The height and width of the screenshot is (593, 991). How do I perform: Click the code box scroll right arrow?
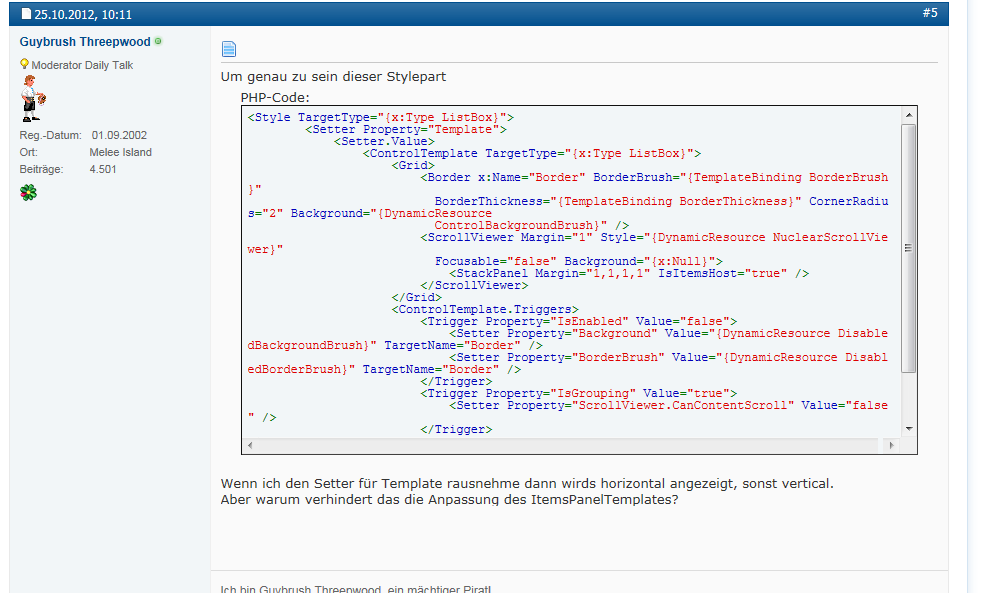(891, 445)
